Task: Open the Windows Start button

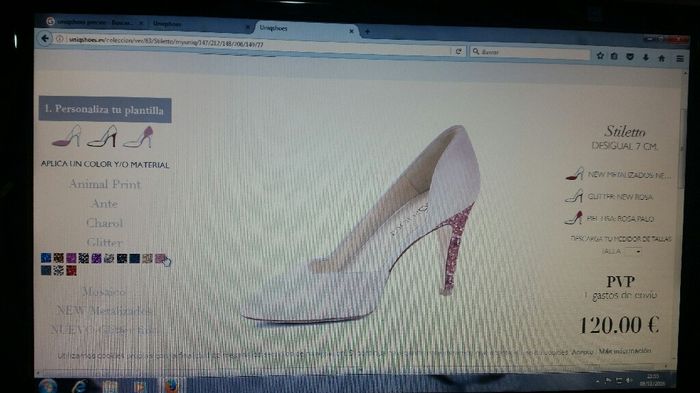Action: click(x=47, y=385)
